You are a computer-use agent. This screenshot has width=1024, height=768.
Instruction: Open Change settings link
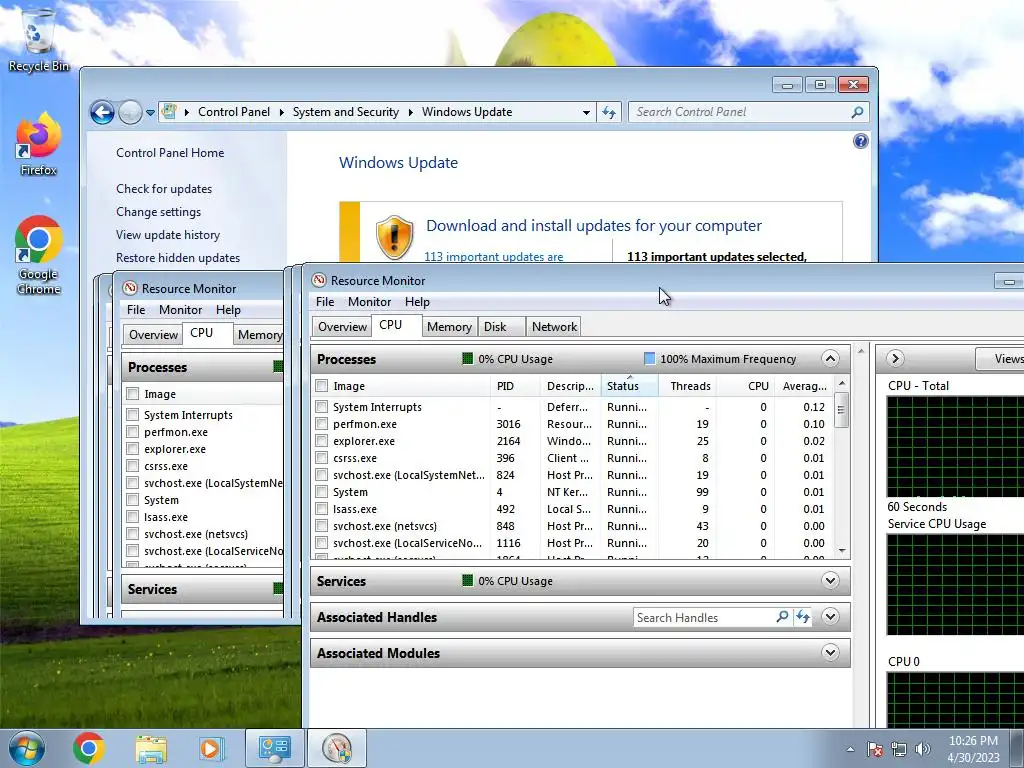159,212
